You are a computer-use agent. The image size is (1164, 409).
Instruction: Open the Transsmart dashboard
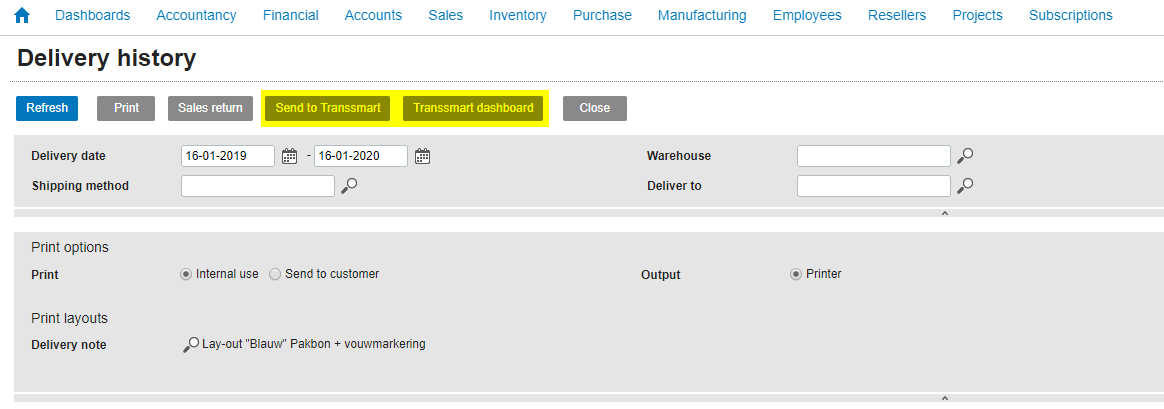pos(473,108)
